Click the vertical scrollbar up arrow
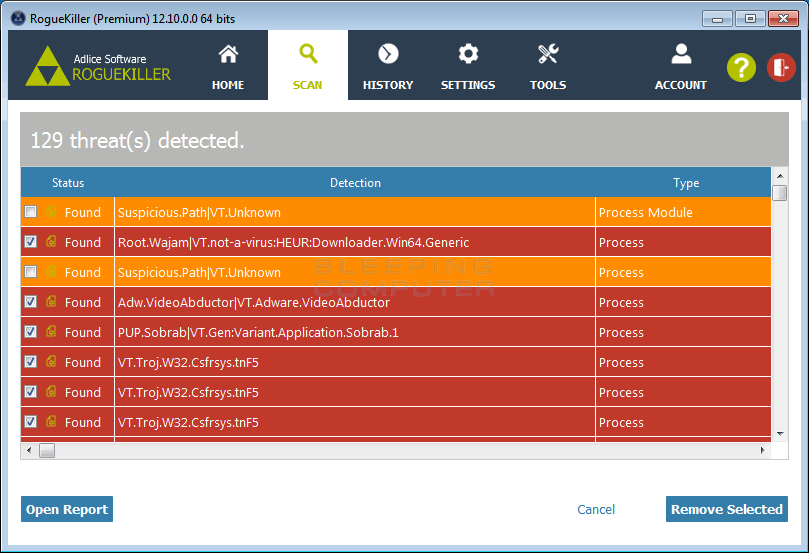Viewport: 809px width, 553px height. click(x=780, y=175)
